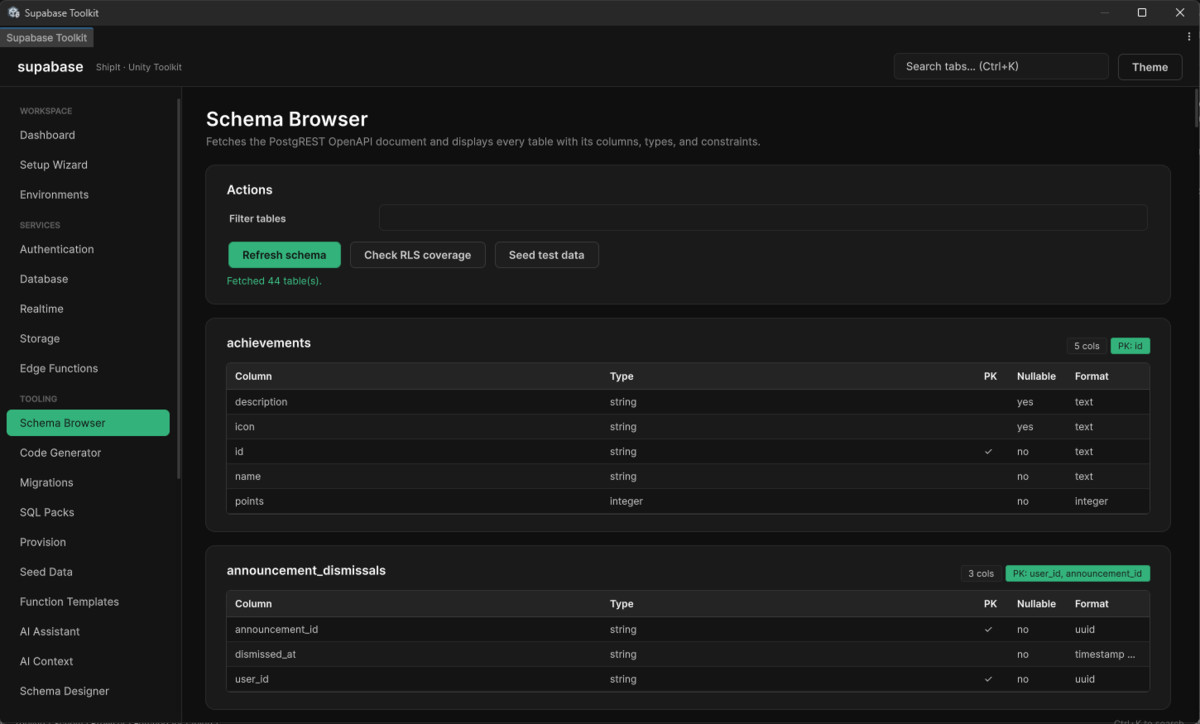Click the PK checkmark in the id row

tap(989, 452)
